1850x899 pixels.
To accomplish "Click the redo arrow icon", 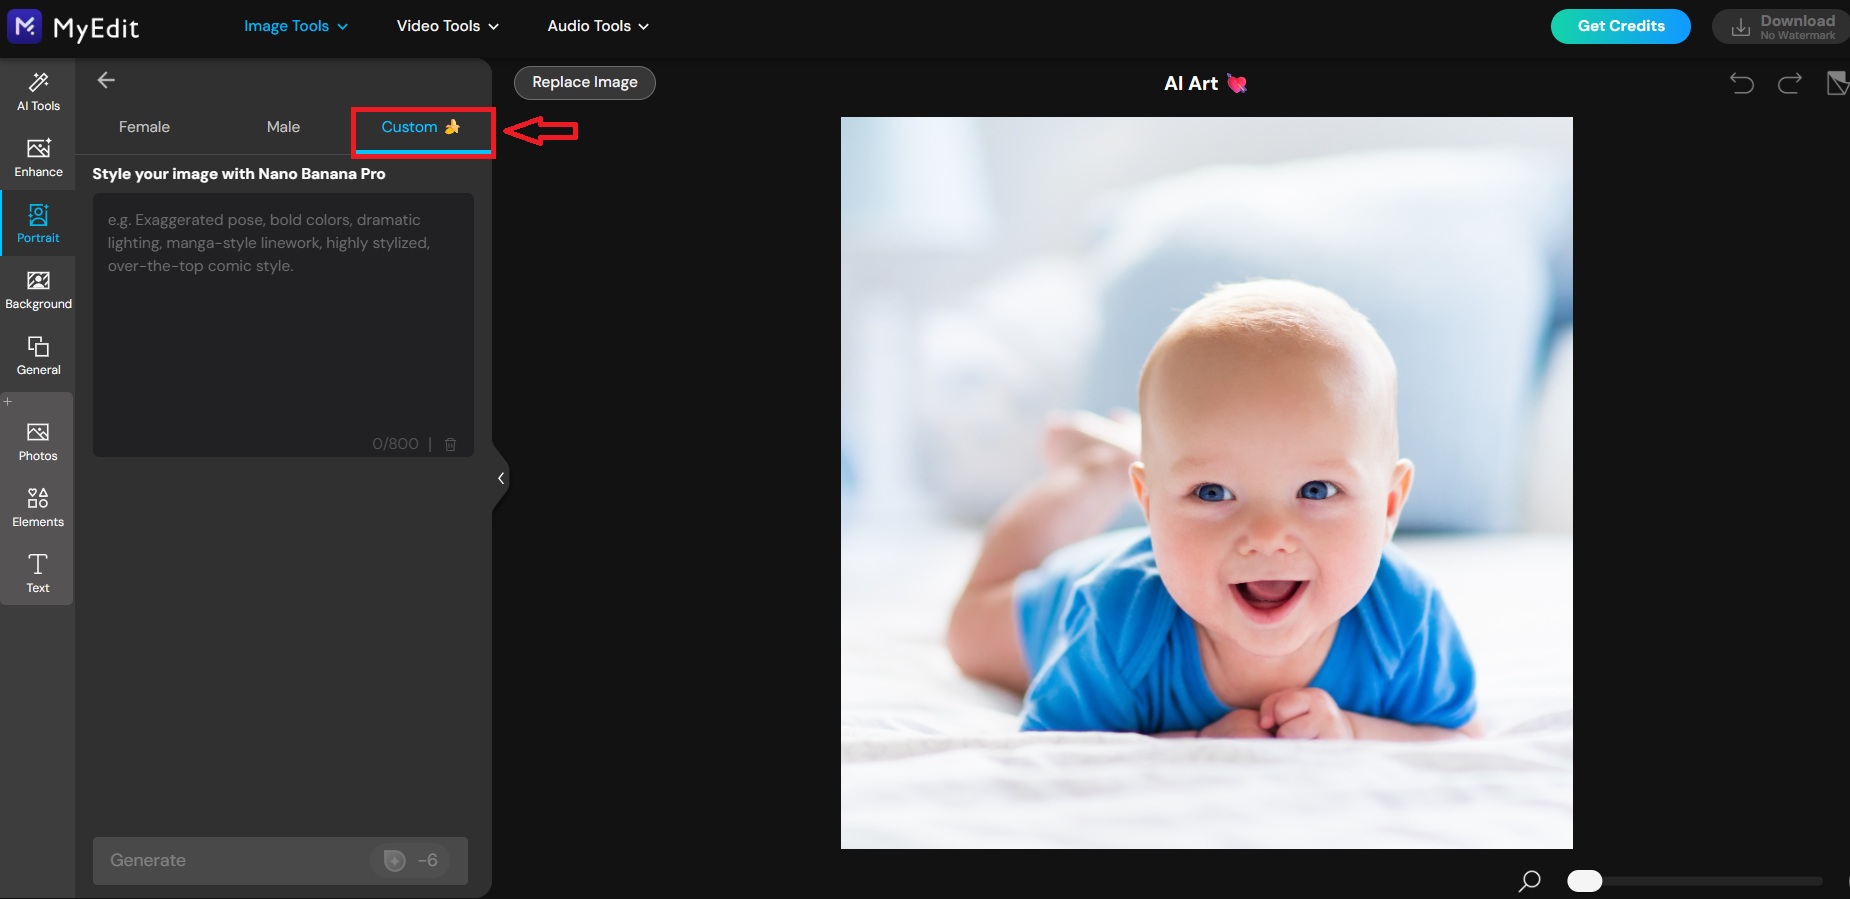I will point(1790,83).
